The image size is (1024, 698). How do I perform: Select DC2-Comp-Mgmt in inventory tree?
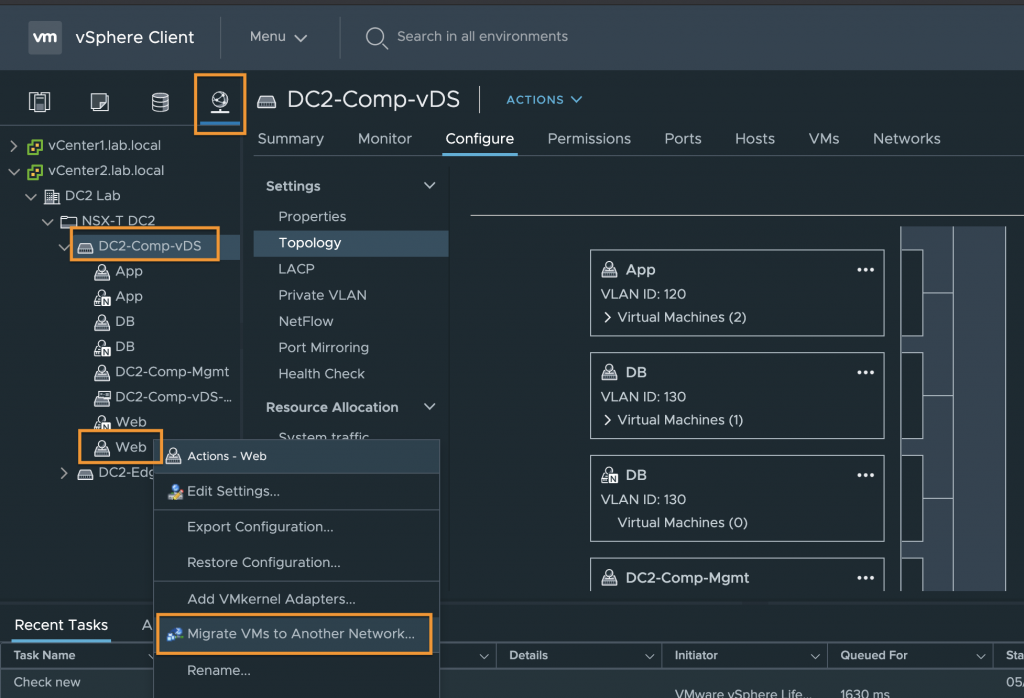coord(172,372)
